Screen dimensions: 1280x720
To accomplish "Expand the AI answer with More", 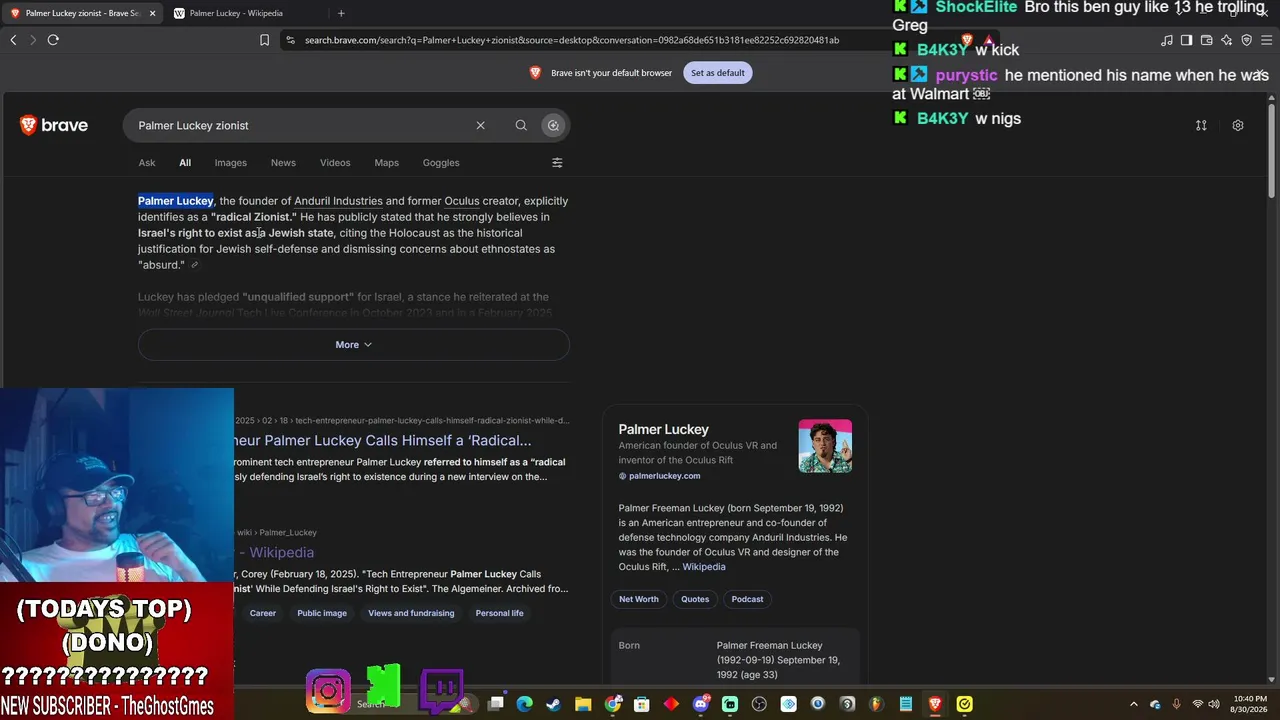I will coord(354,344).
